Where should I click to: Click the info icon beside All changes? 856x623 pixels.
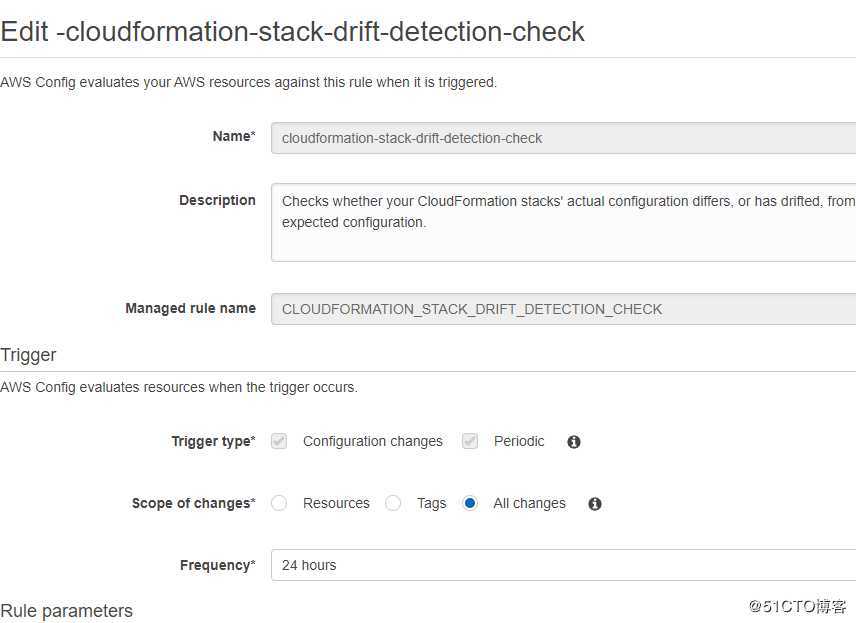pyautogui.click(x=595, y=504)
